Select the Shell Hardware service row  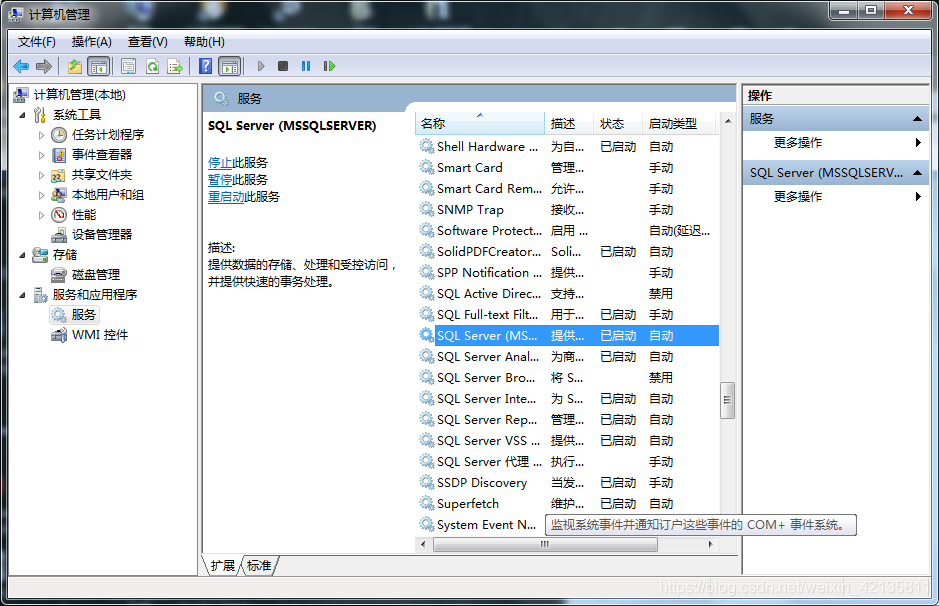coord(567,147)
